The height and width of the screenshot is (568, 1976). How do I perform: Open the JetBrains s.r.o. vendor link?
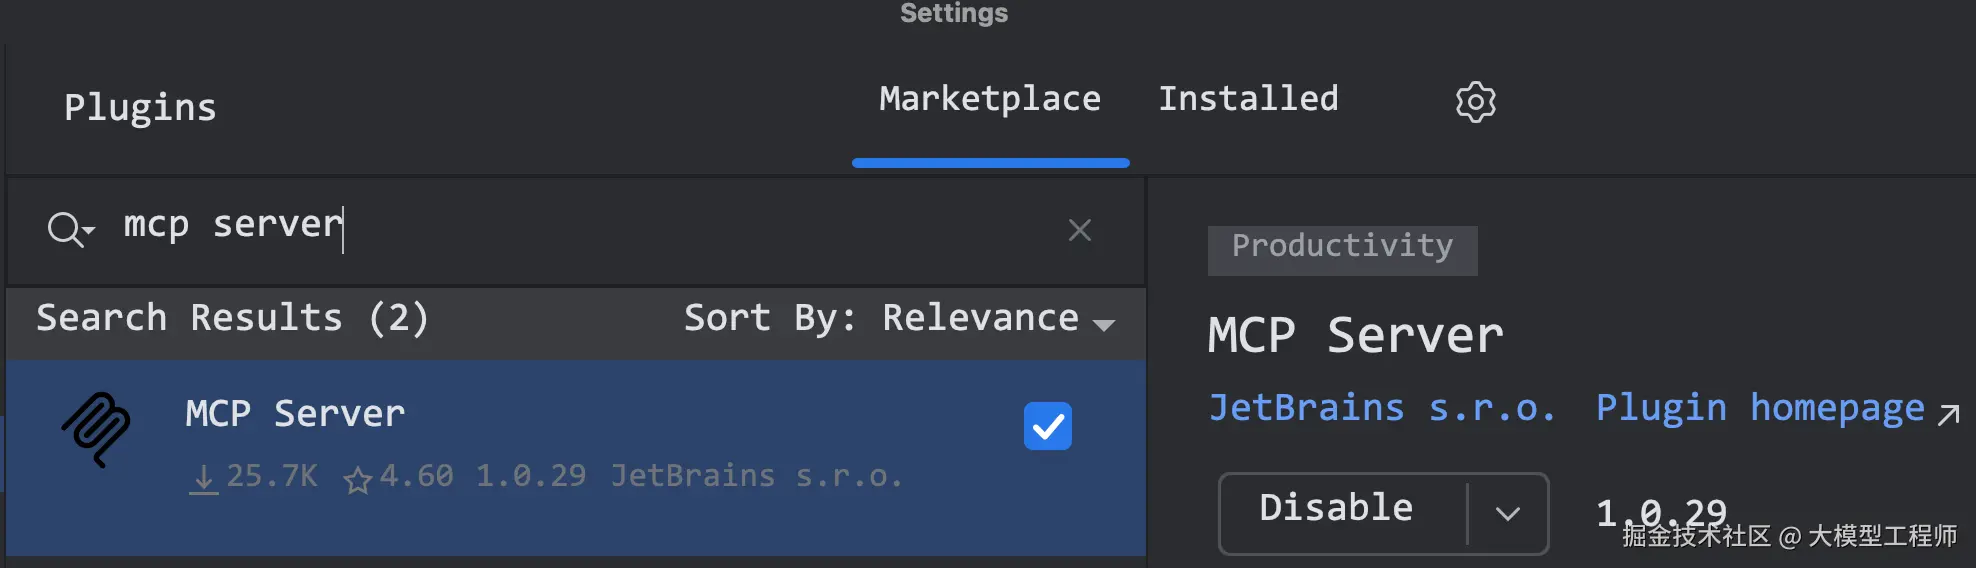[x=1381, y=408]
